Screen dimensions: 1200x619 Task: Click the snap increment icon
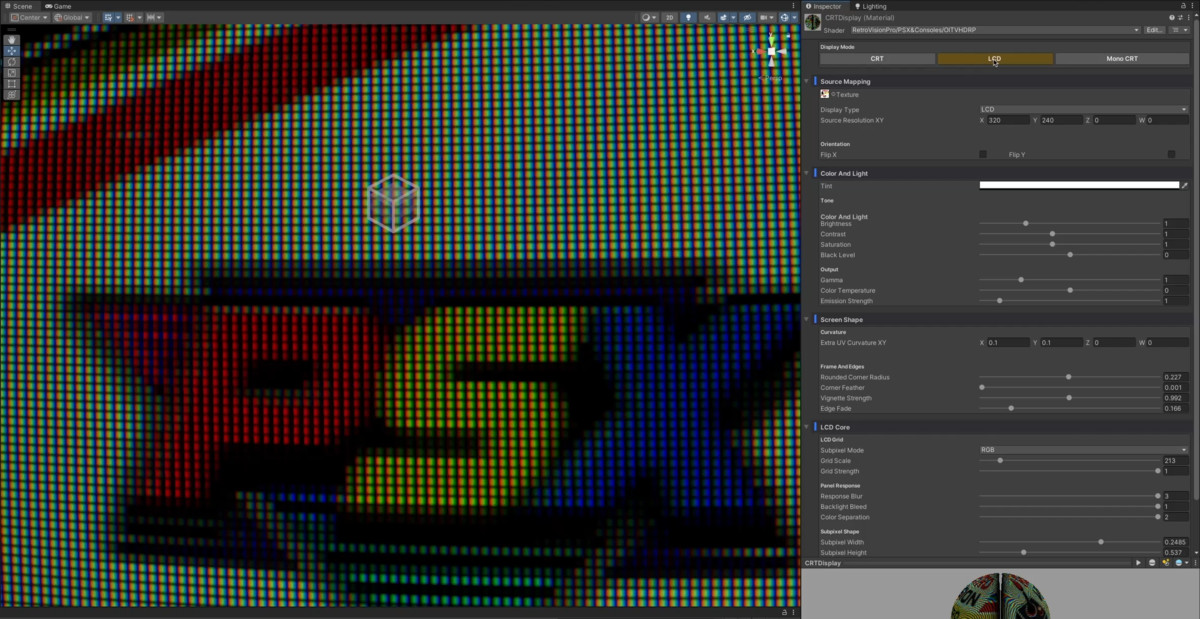tap(151, 17)
